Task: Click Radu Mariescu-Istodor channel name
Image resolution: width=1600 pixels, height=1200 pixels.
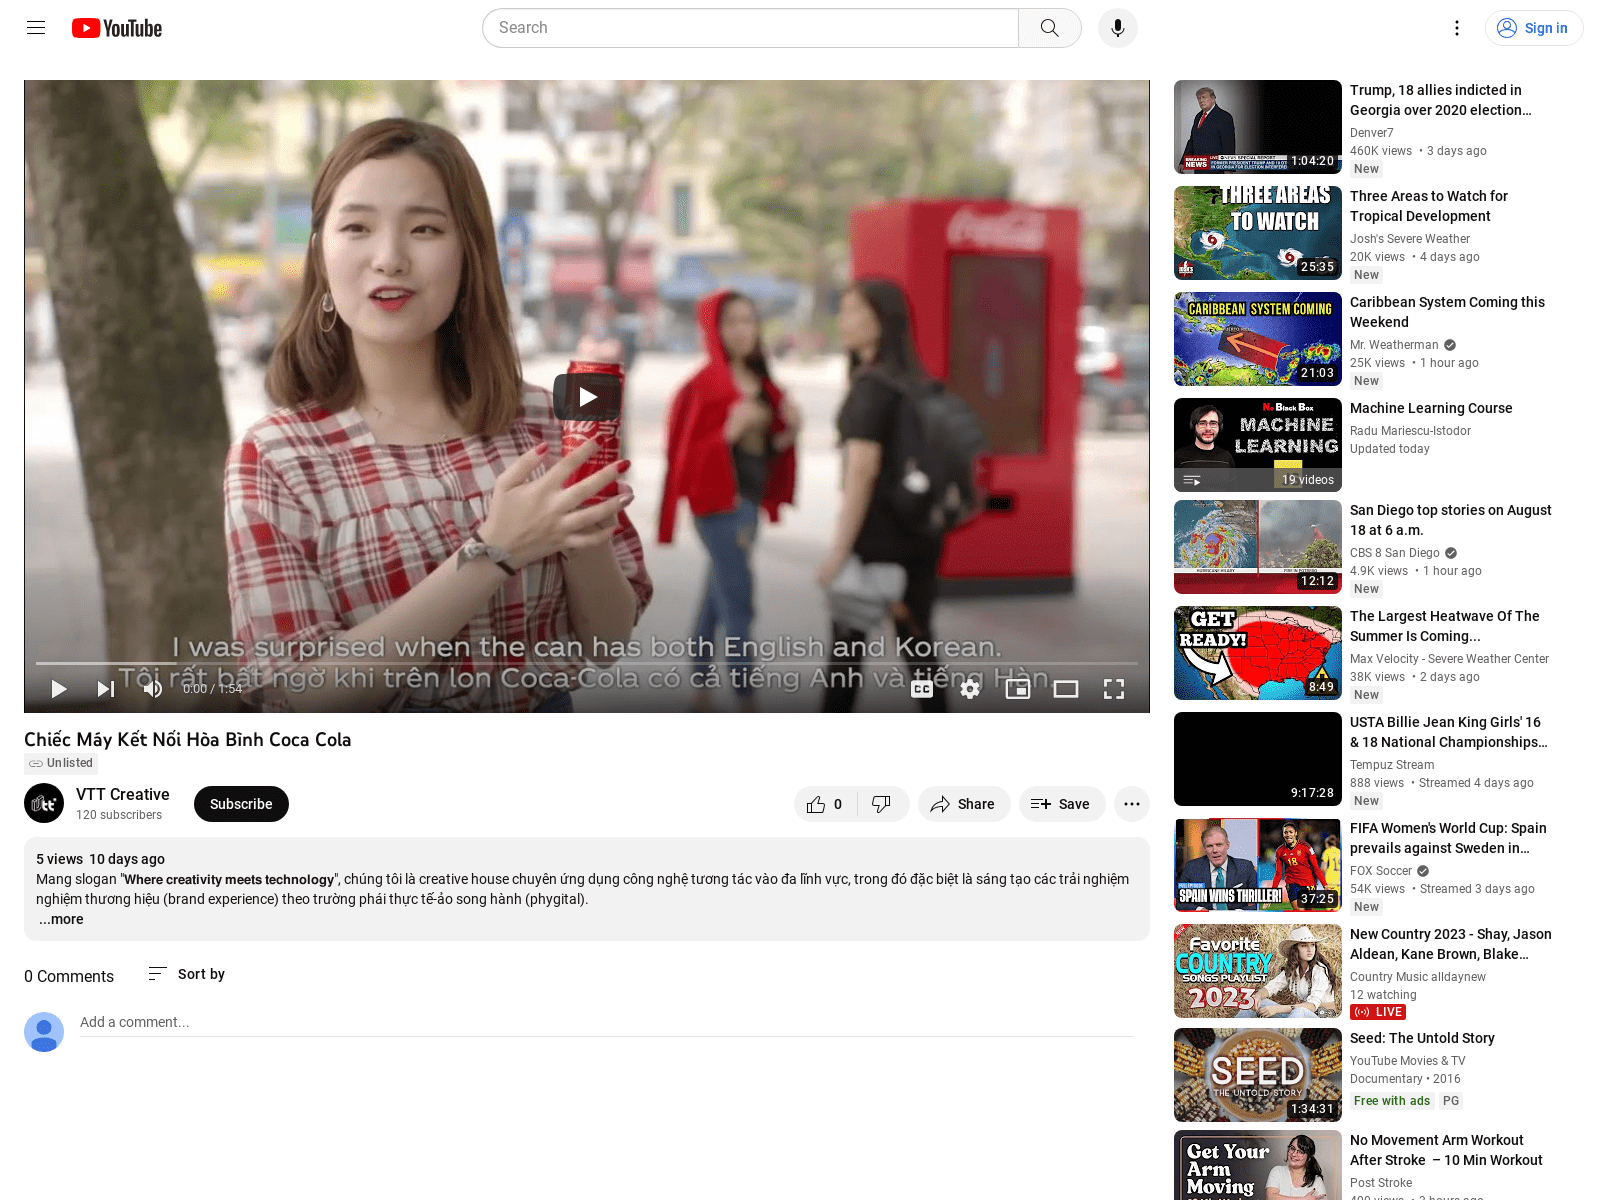Action: click(x=1410, y=431)
